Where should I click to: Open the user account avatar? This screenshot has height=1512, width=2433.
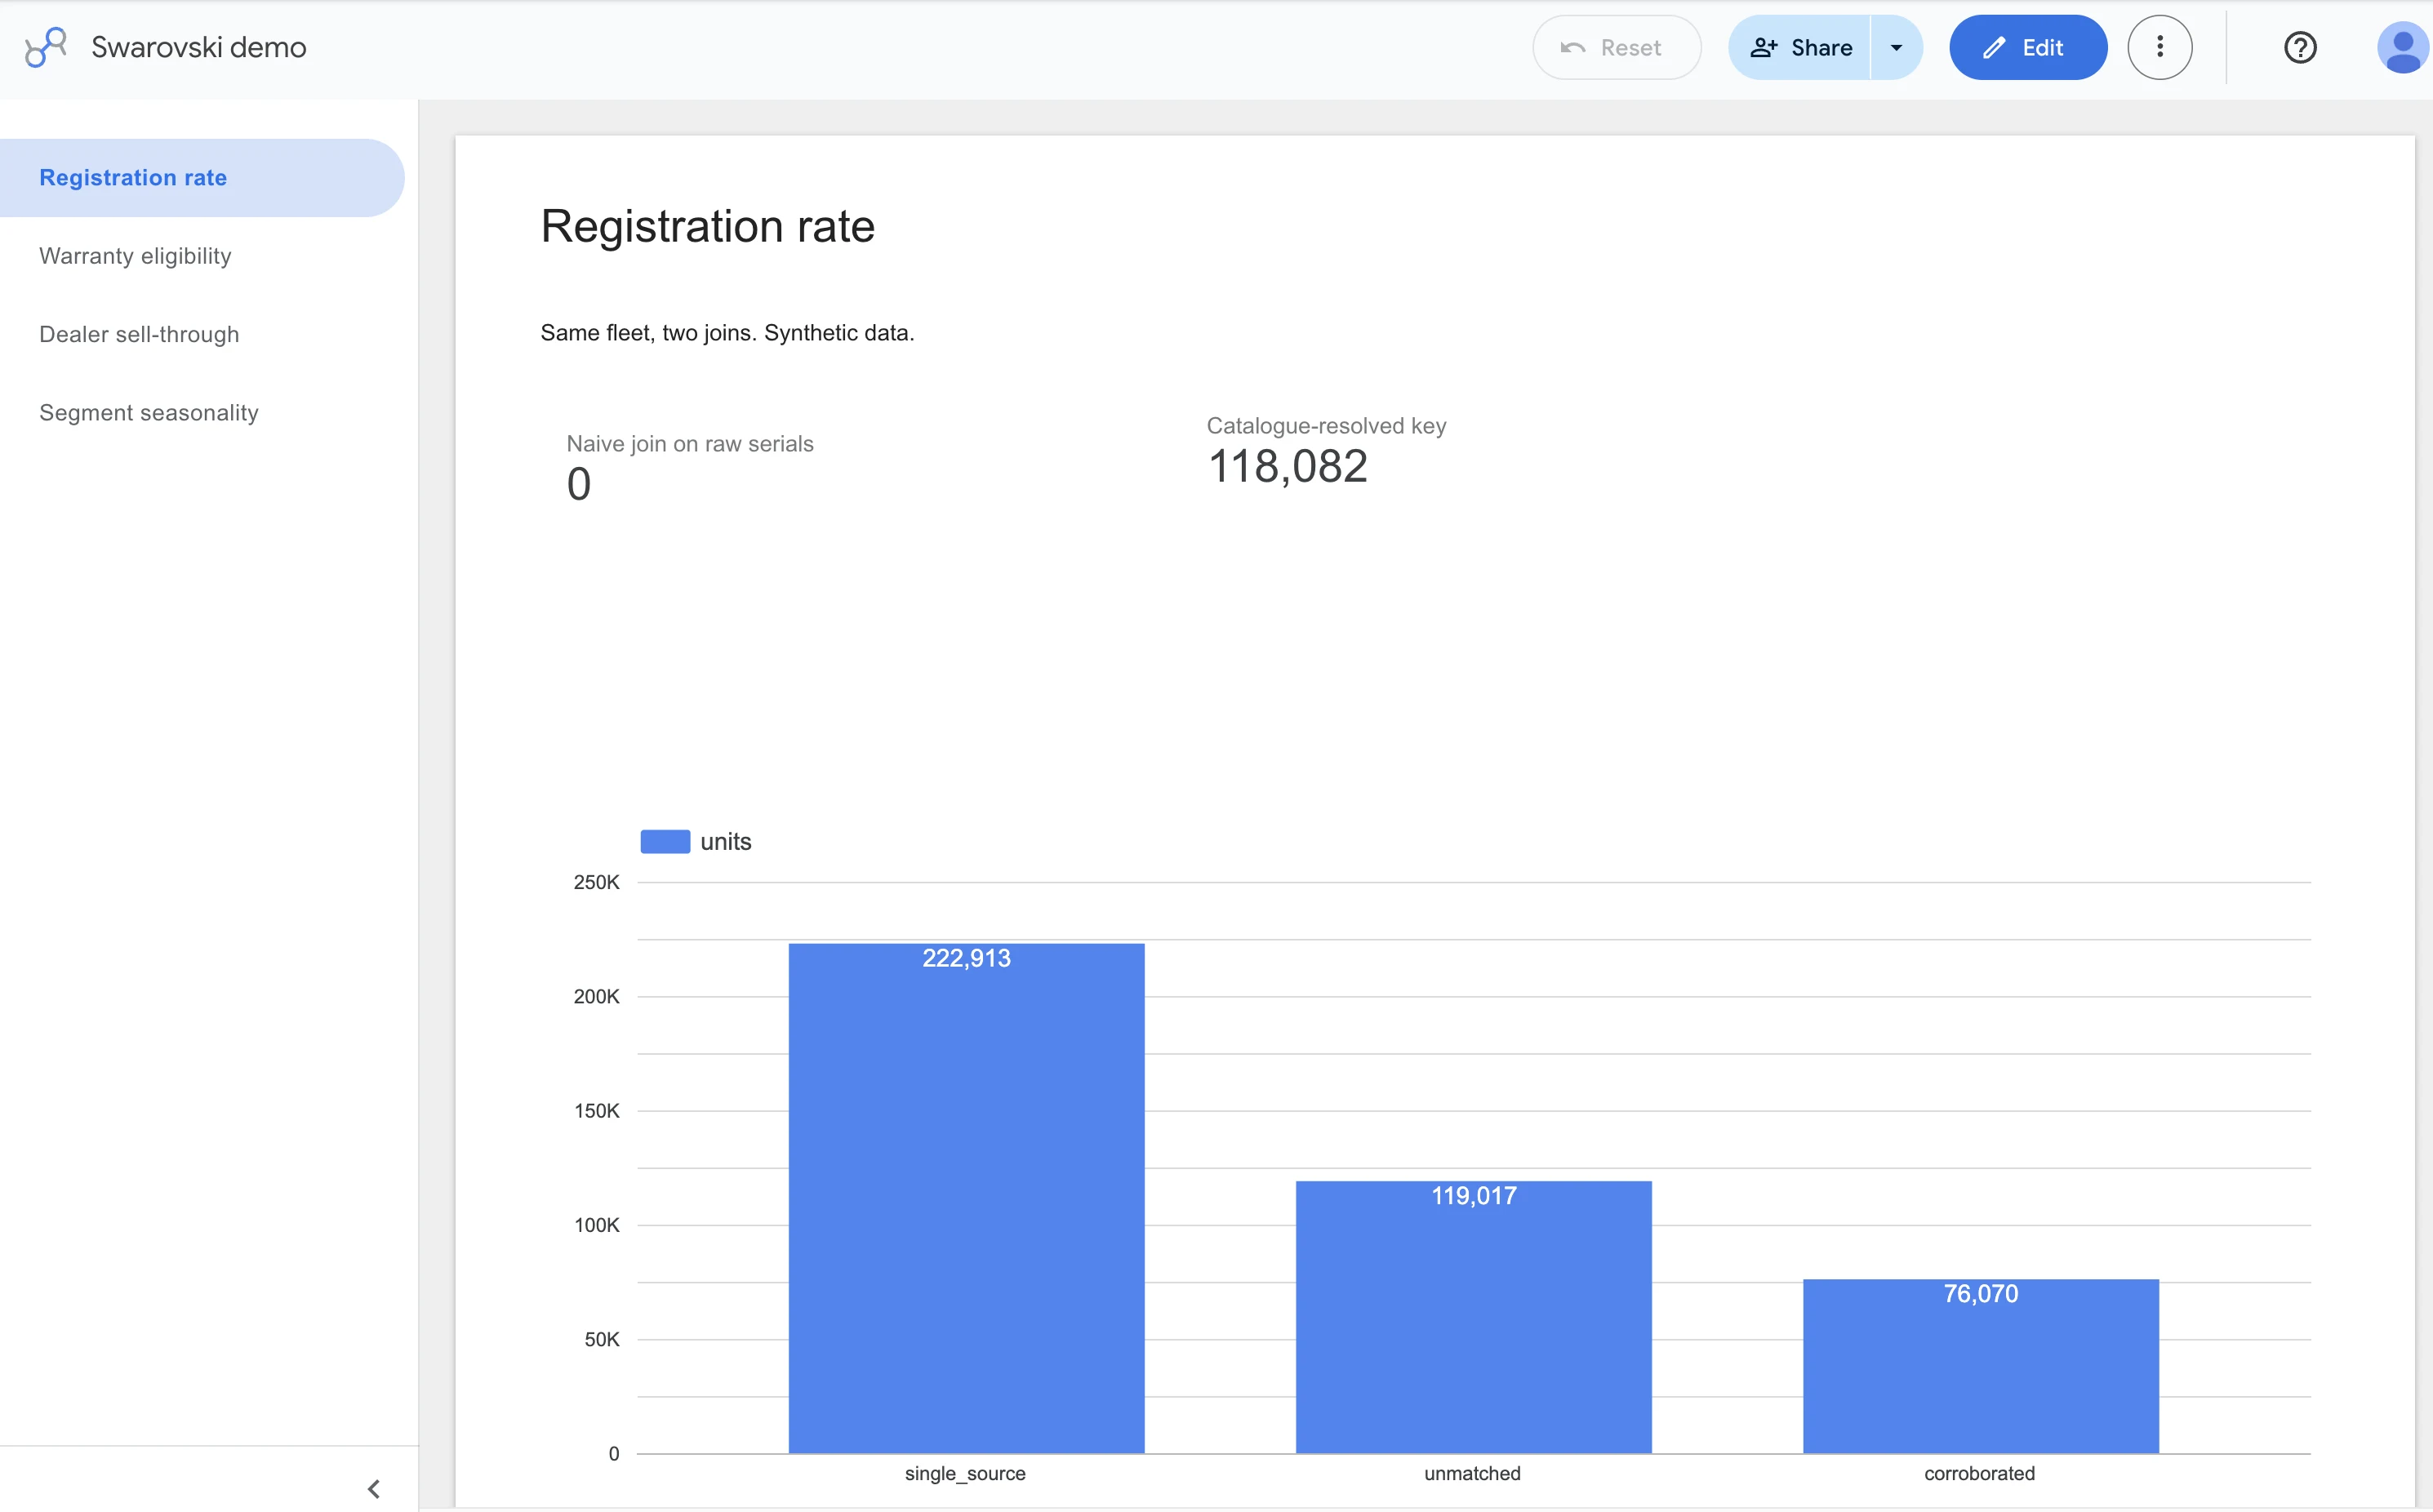click(2402, 47)
